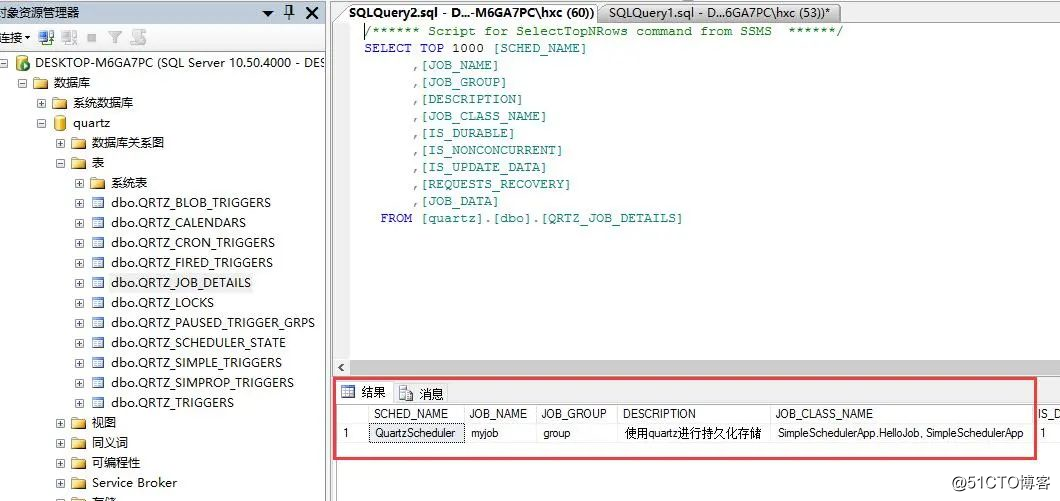The image size is (1060, 501).
Task: Click the Refresh icon in explorer toolbar
Action: (138, 37)
